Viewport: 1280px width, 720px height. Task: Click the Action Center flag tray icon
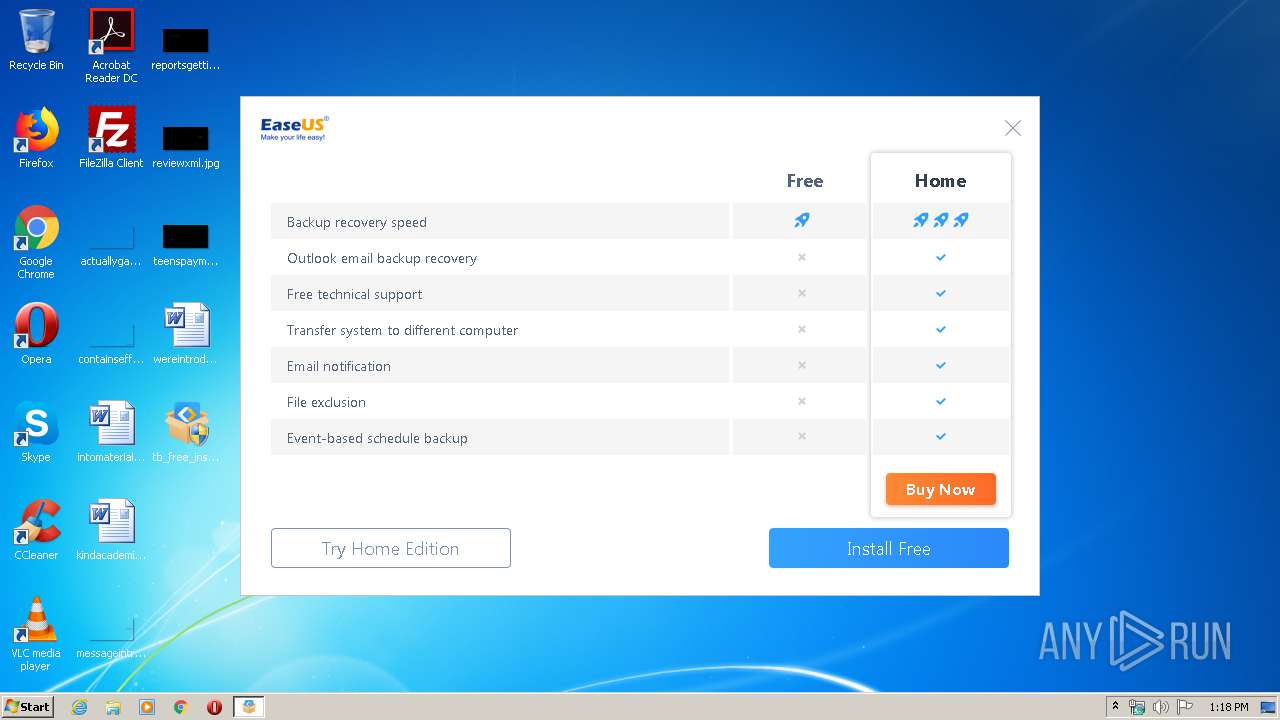[1185, 707]
